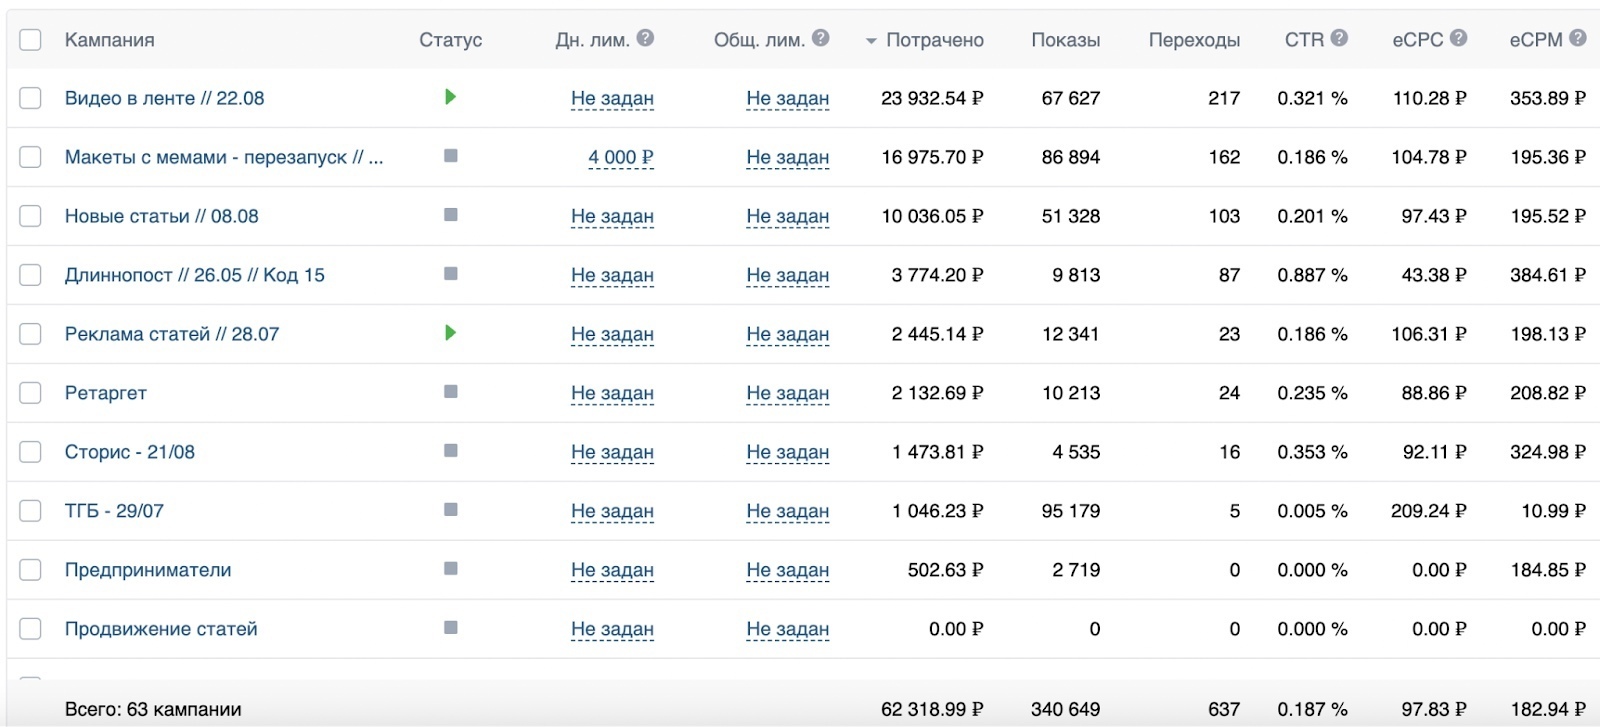Open the Продвижение статей campaign

coord(161,629)
